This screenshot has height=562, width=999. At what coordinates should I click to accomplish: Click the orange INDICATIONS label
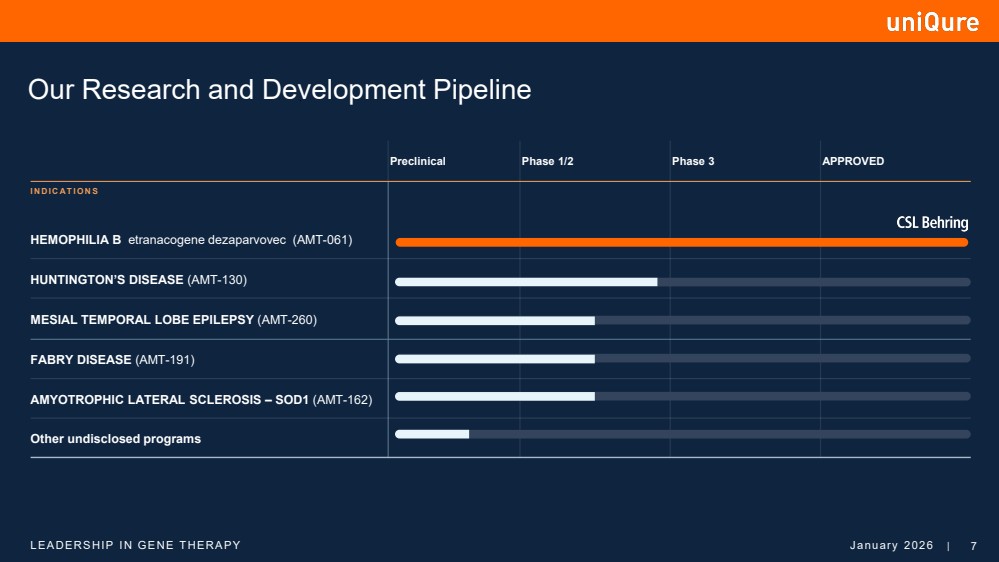click(x=64, y=191)
